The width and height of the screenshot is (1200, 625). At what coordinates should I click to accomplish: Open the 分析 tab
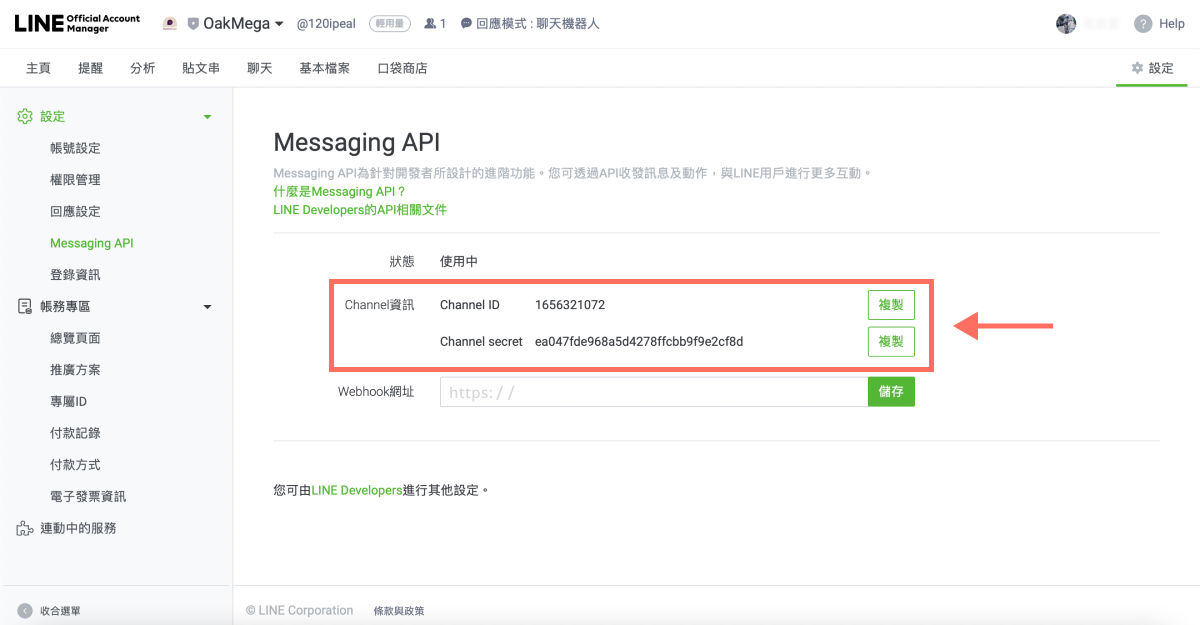(142, 68)
